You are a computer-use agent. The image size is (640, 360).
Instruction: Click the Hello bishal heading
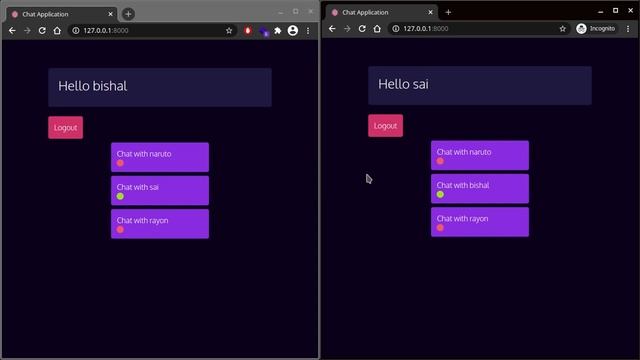click(x=93, y=86)
